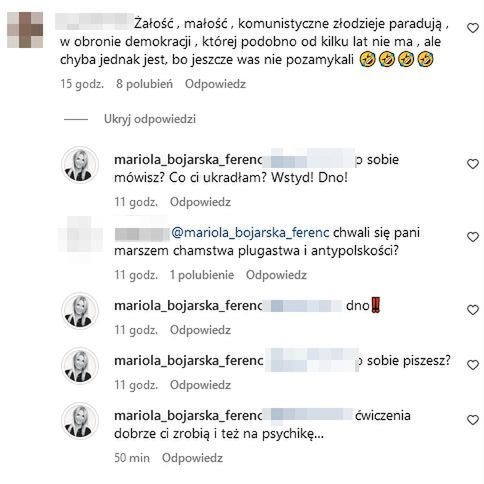The image size is (484, 484).
Task: Open '8 polubień' likes list
Action: (144, 84)
